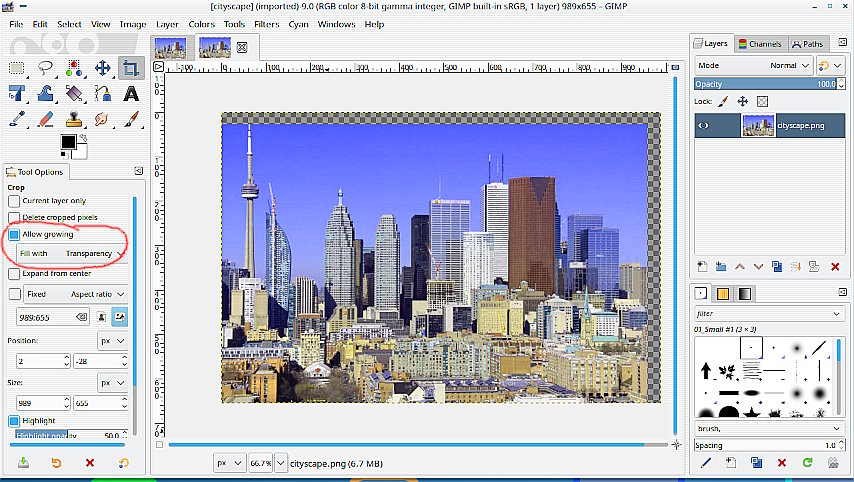Create a new layer in Layers panel
This screenshot has height=482, width=854.
pyautogui.click(x=703, y=266)
